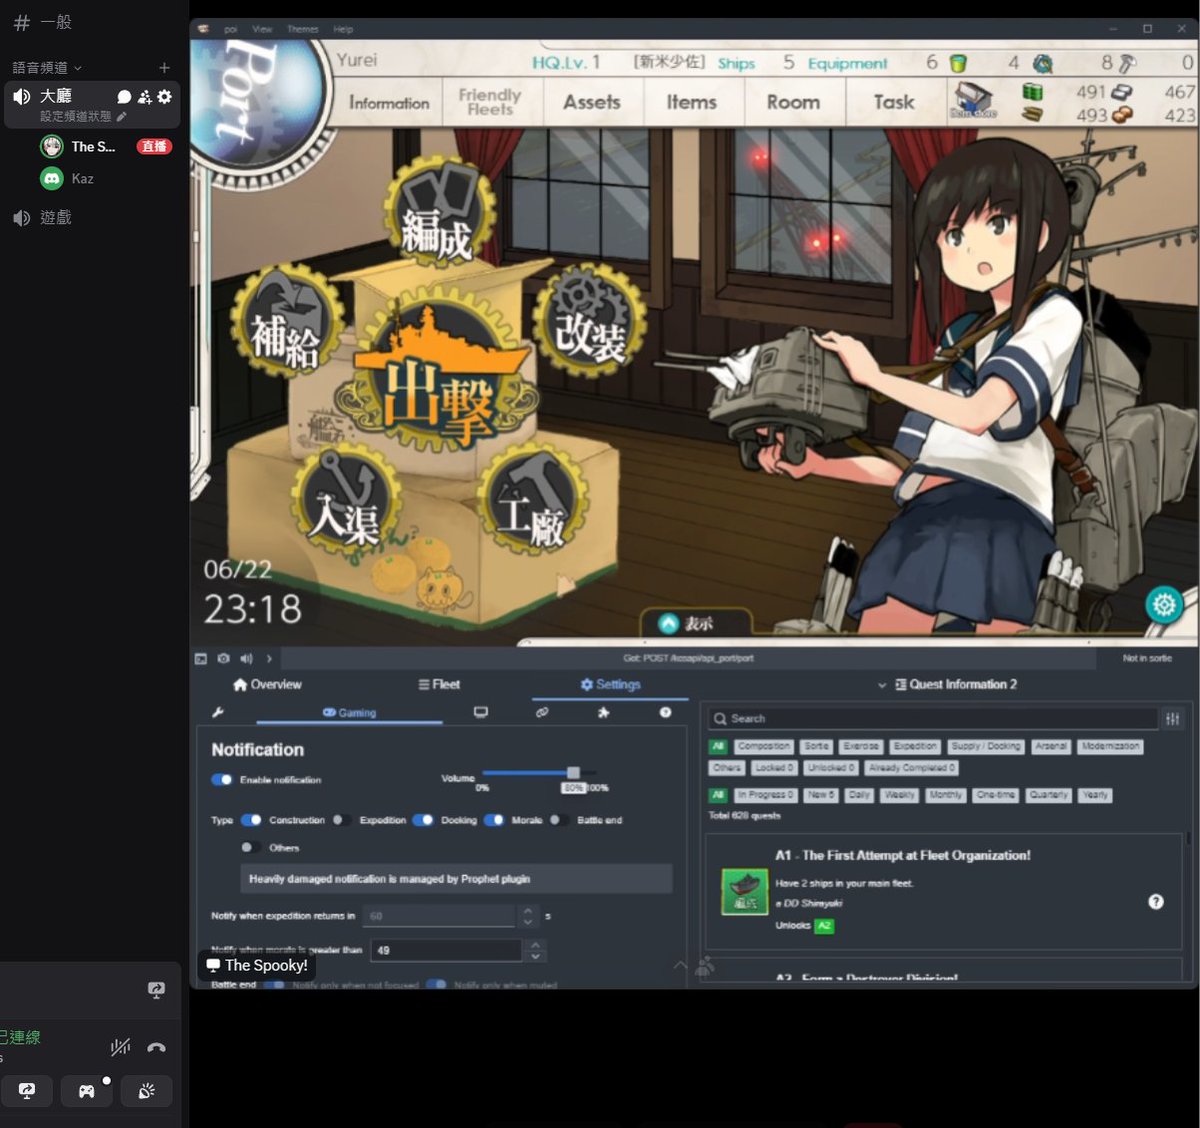1200x1128 pixels.
Task: Open the plugin puzzle-piece settings sub-tab
Action: point(603,712)
